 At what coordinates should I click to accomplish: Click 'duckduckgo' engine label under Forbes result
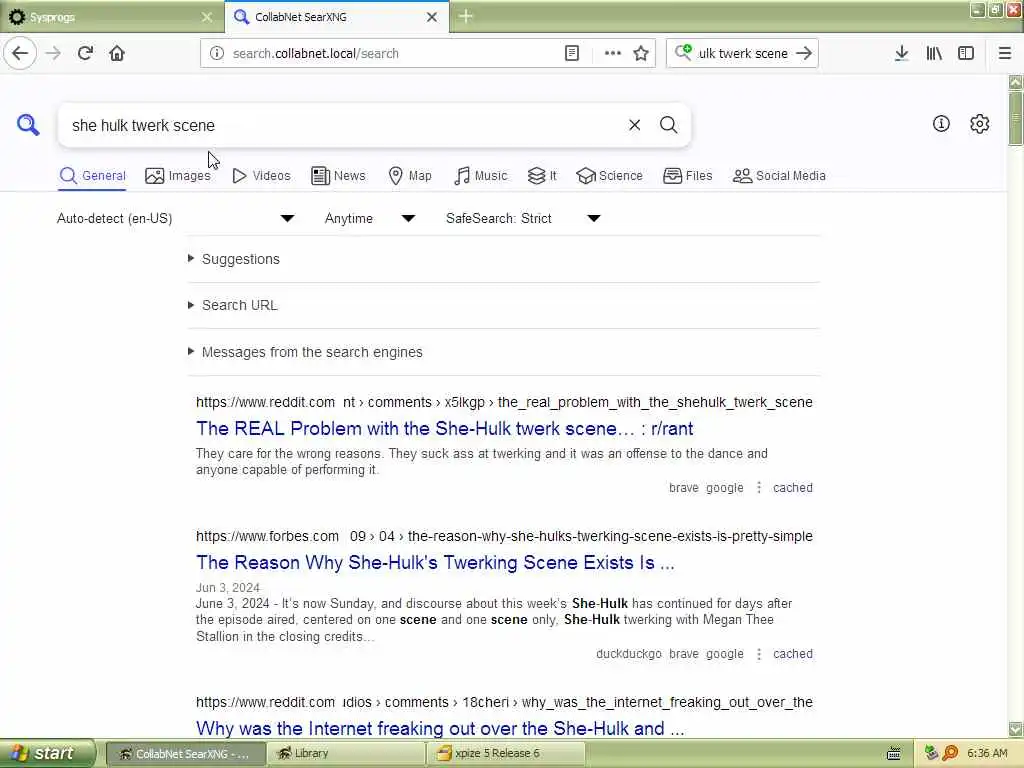point(628,654)
